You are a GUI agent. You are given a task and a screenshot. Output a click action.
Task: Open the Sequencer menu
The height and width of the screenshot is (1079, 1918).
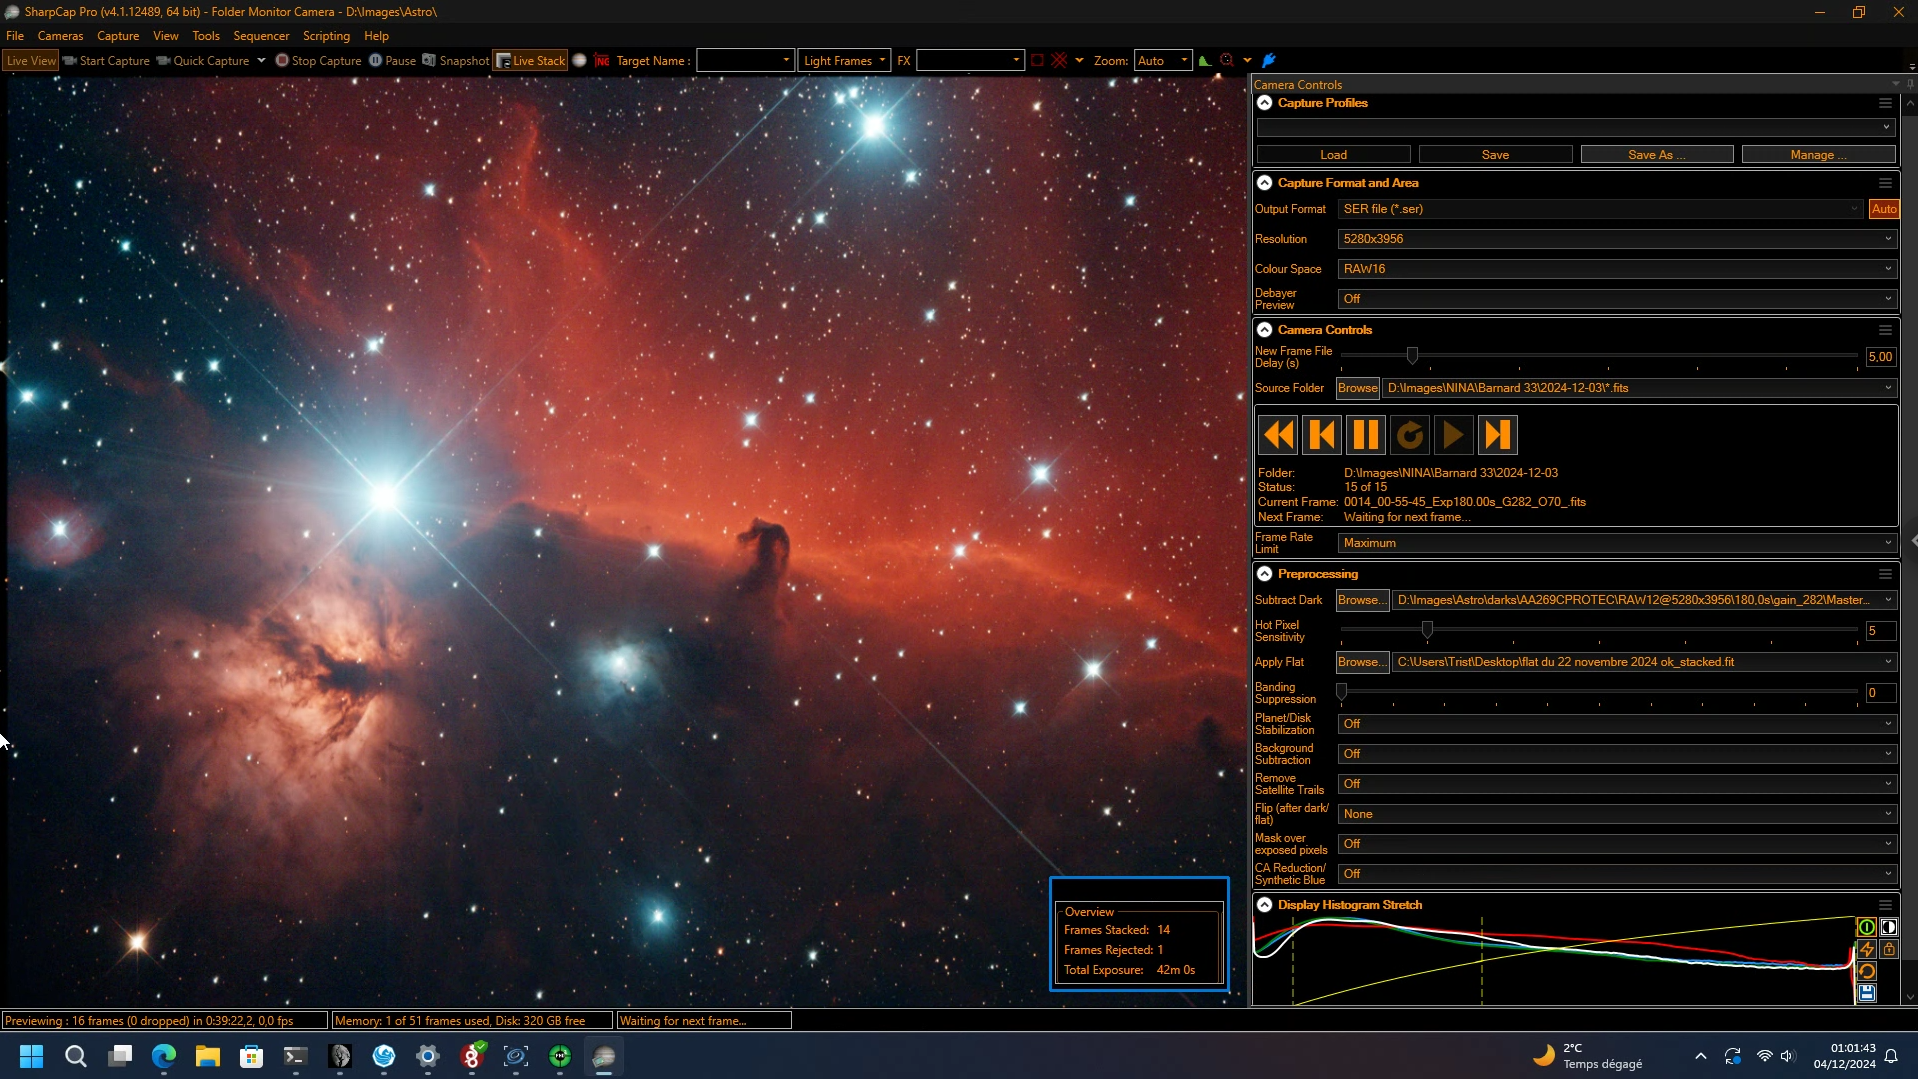point(261,36)
